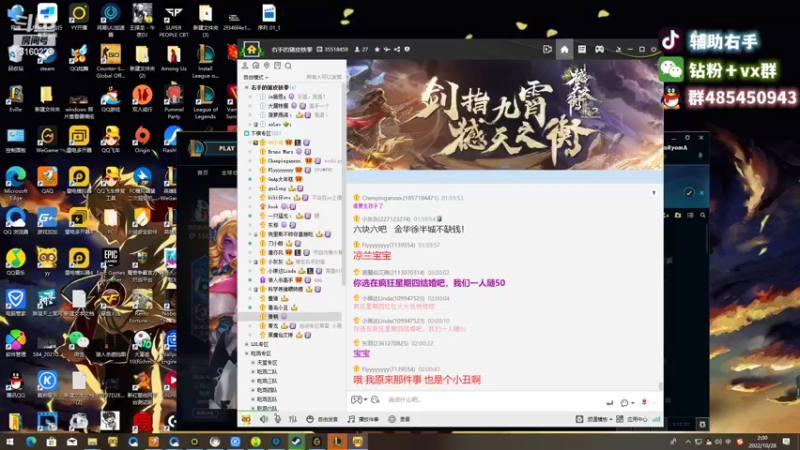Open WeGame desktop shortcut
Screen dimensions: 800x450
[x=47, y=141]
